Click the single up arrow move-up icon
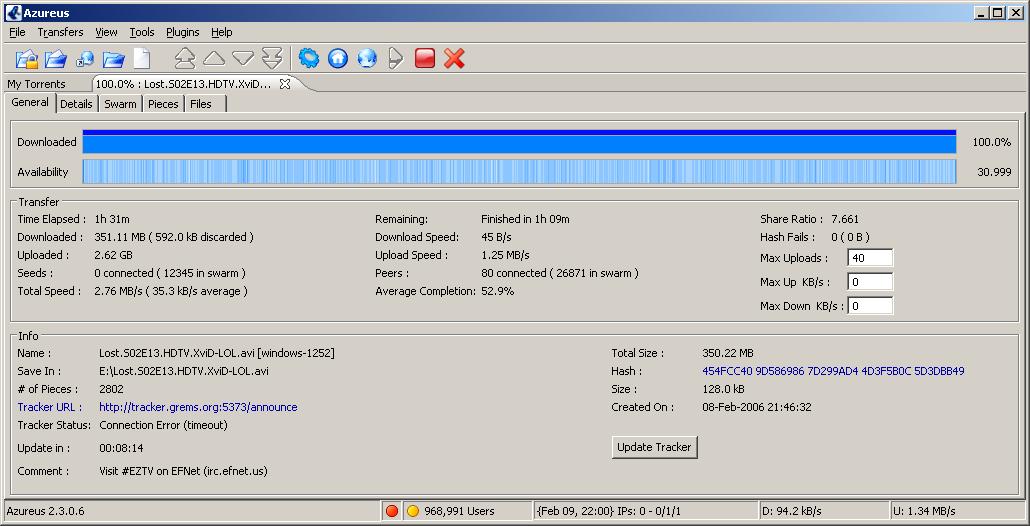 [214, 58]
